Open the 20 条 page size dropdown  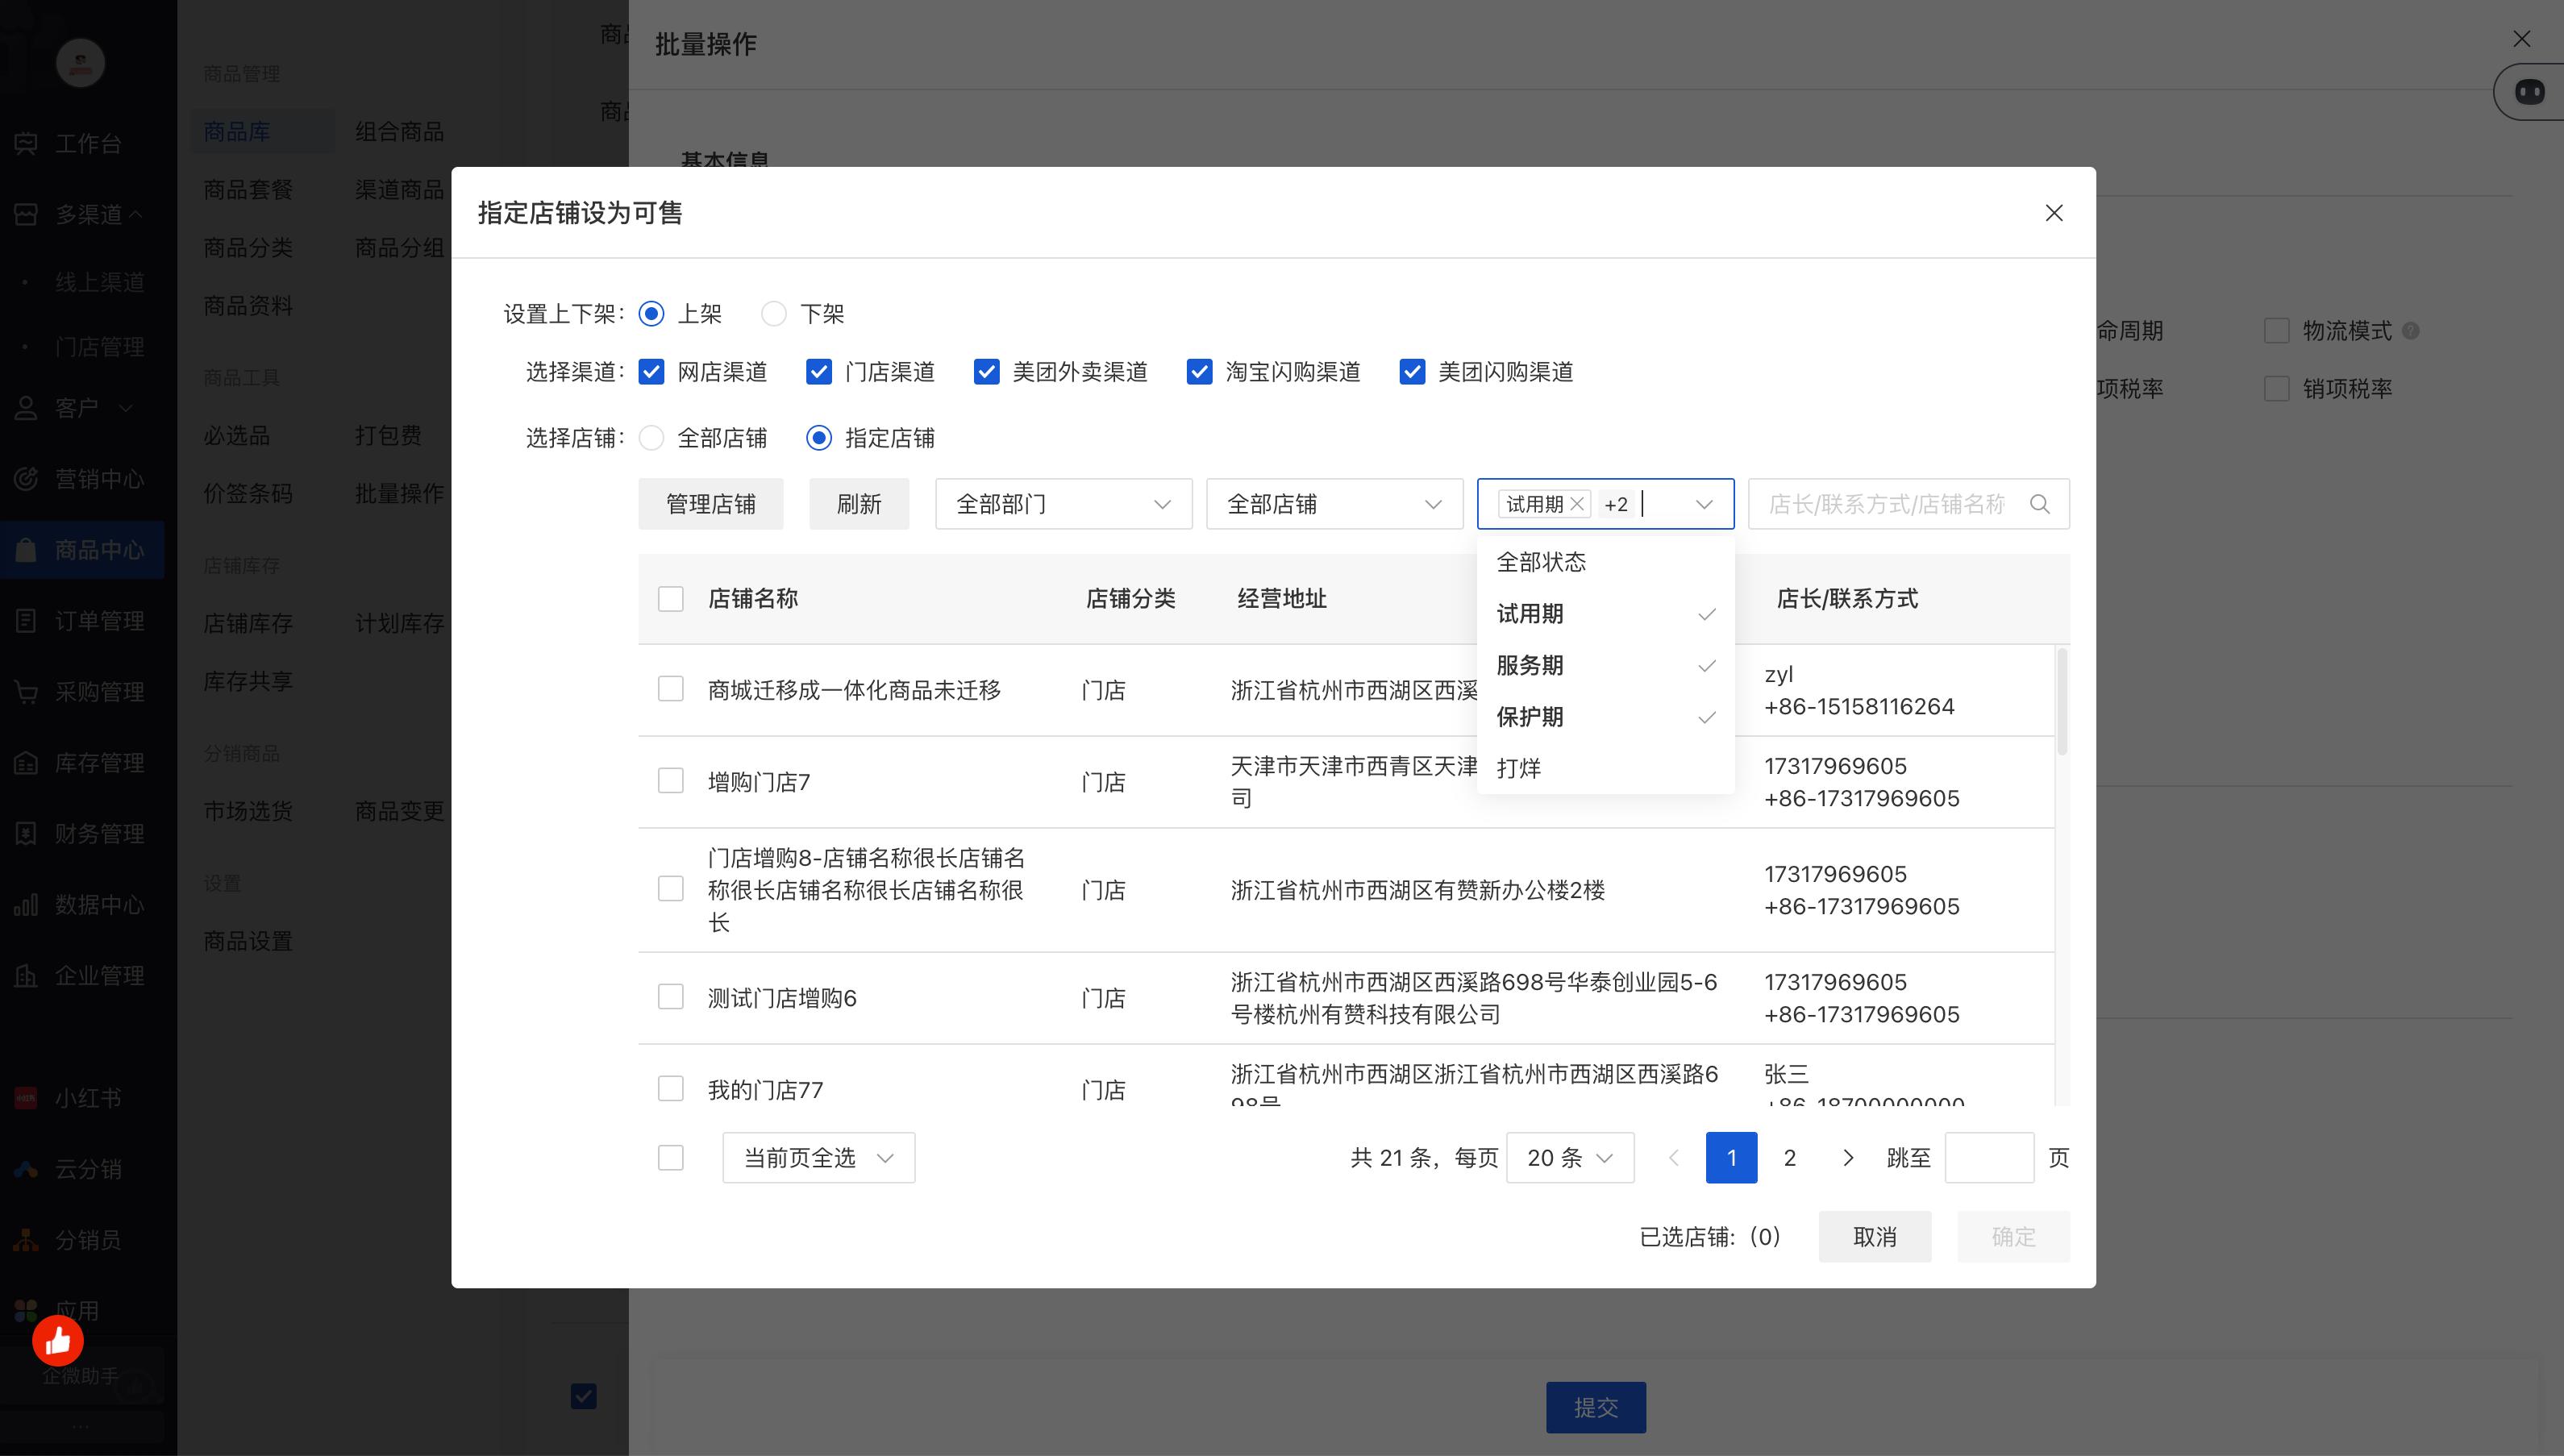tap(1570, 1158)
